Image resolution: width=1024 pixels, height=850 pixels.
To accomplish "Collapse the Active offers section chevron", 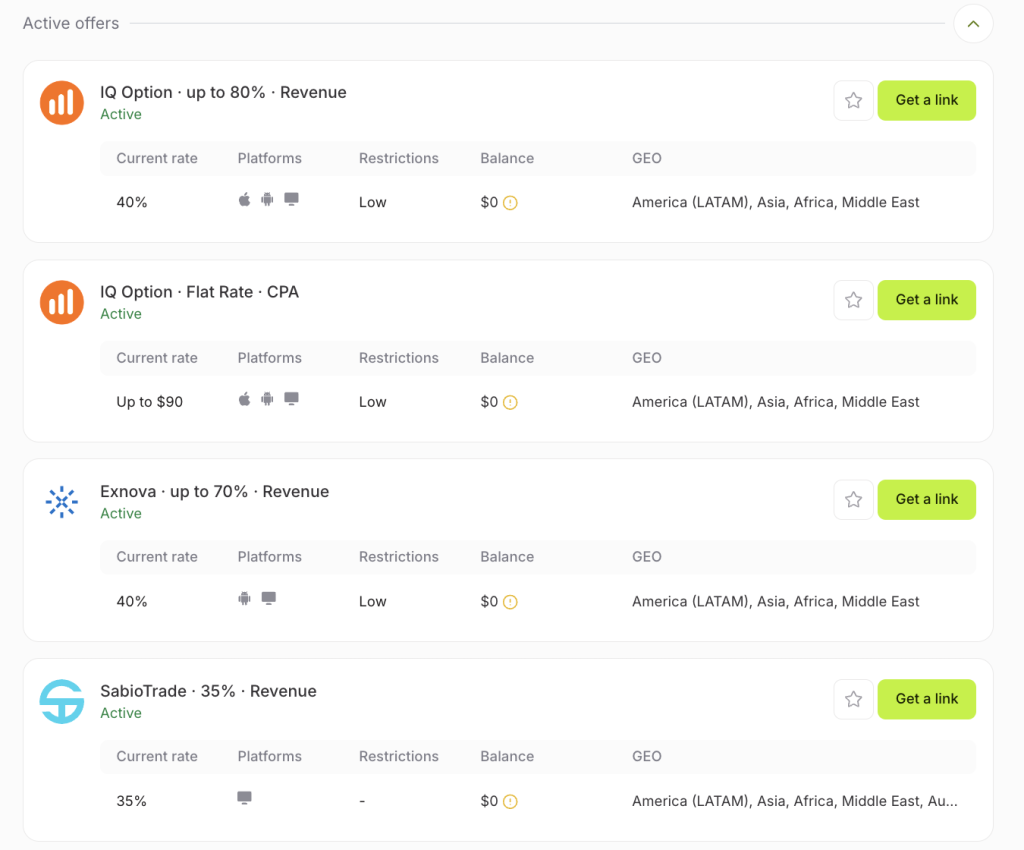I will 973,24.
